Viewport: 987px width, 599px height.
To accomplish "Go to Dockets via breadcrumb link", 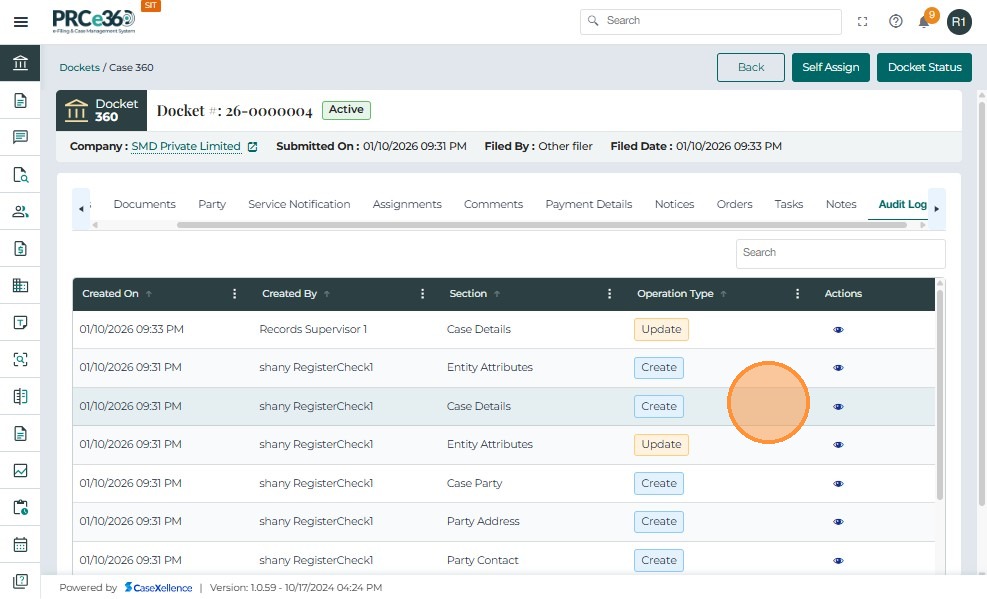I will [x=79, y=68].
